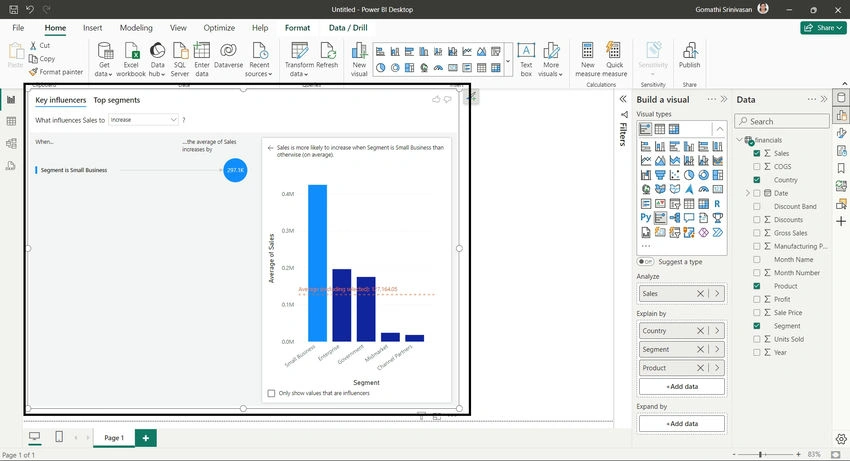The width and height of the screenshot is (850, 461).
Task: Expand the Country field chevron
Action: tap(717, 330)
